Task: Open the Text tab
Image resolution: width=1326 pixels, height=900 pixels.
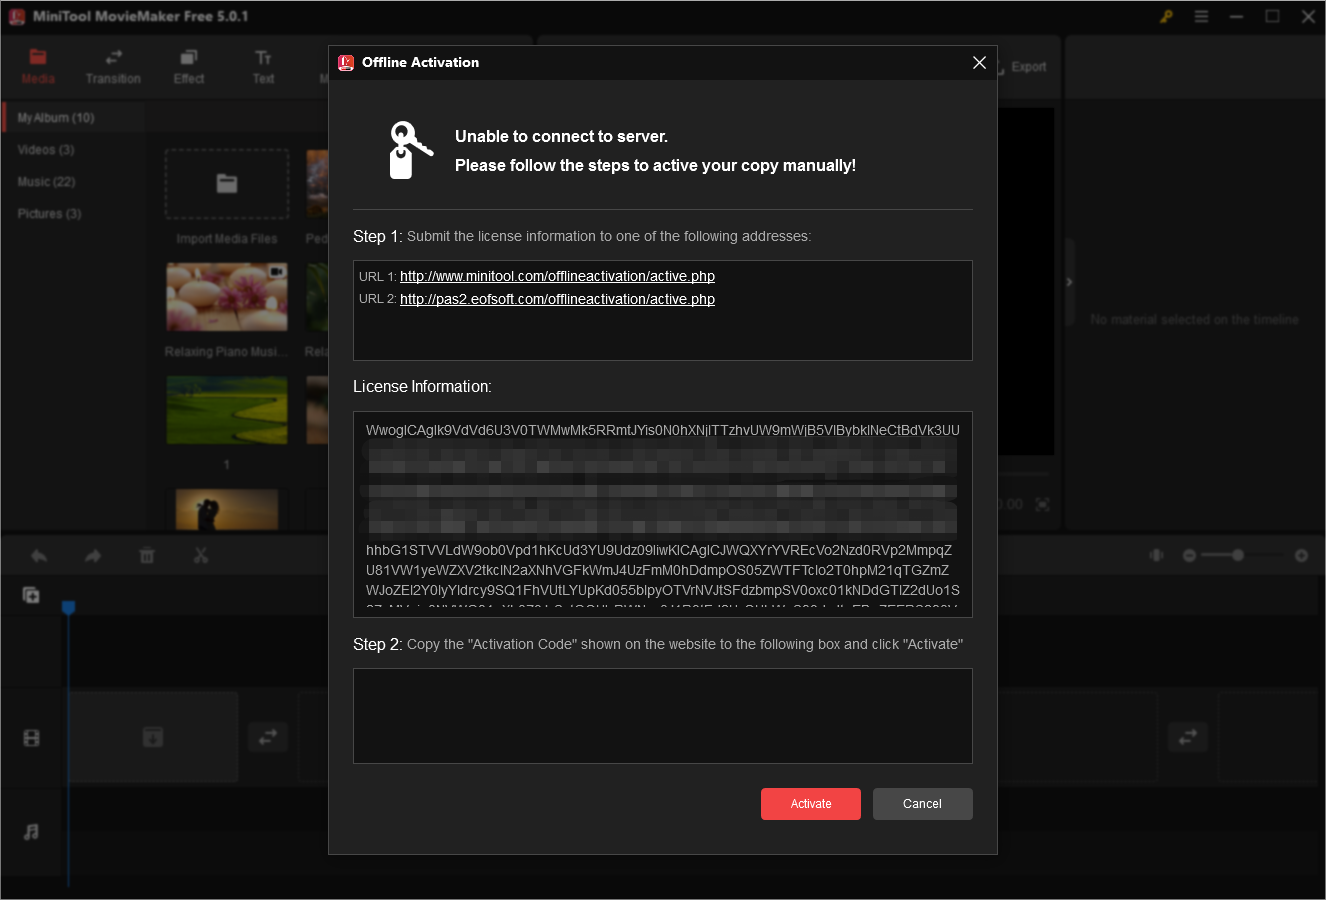Action: [x=263, y=66]
